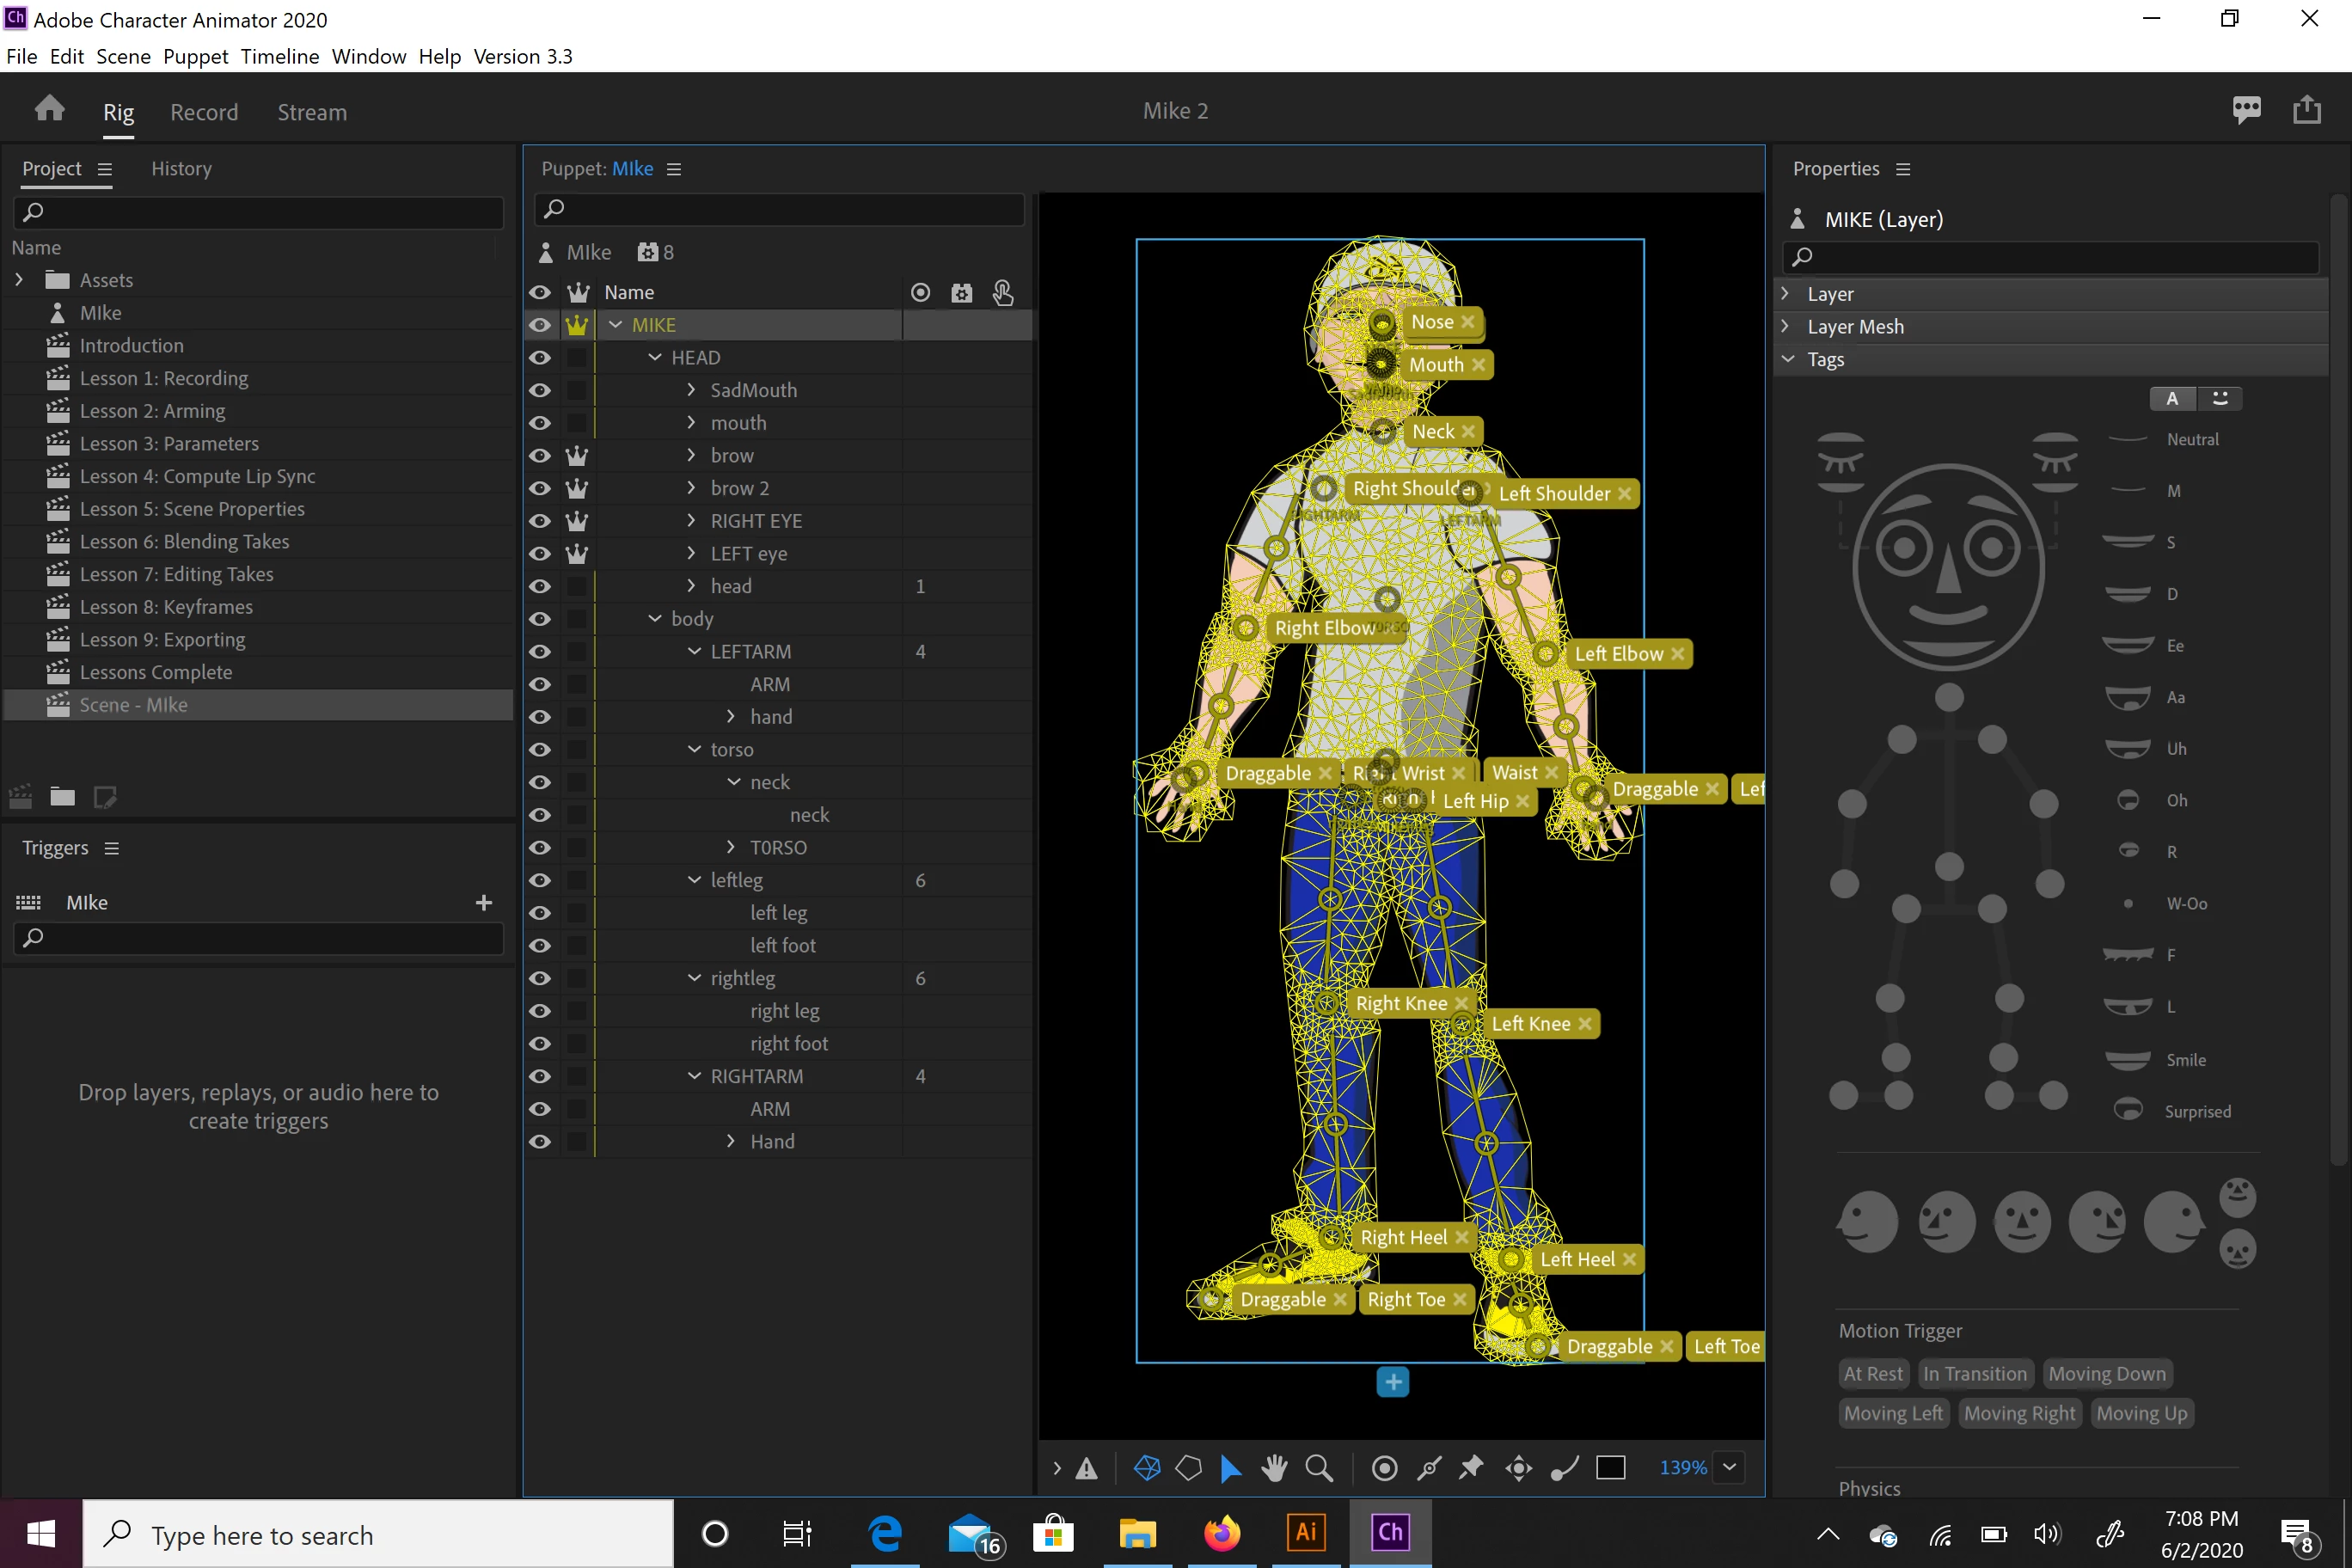
Task: Hide the SadMouth layer
Action: pos(540,390)
